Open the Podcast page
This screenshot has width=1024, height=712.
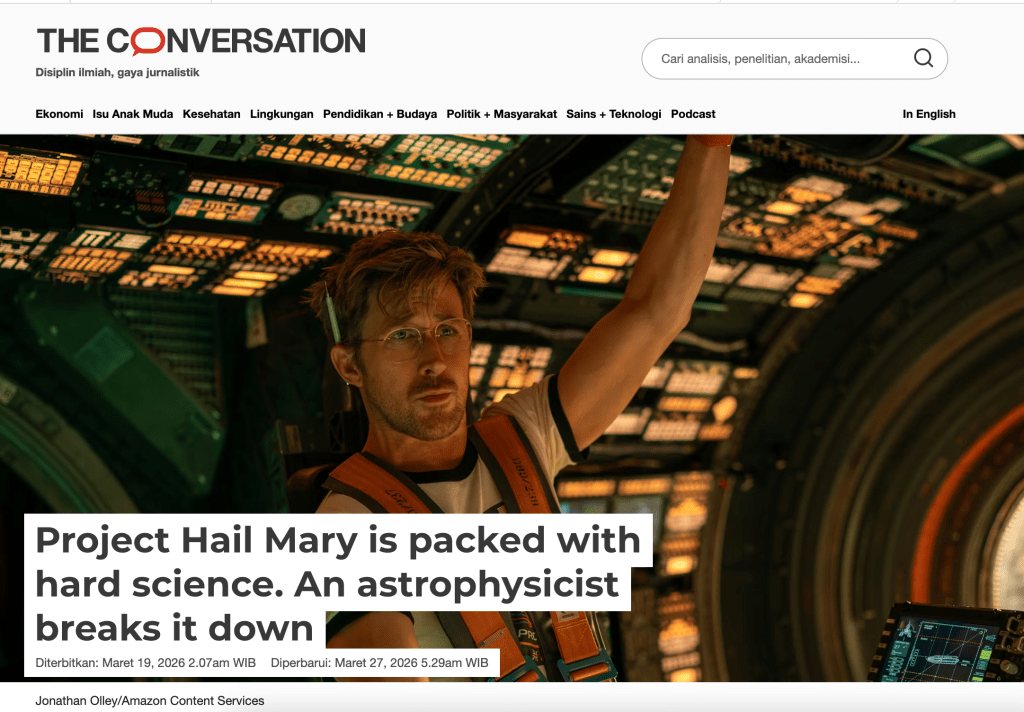693,114
